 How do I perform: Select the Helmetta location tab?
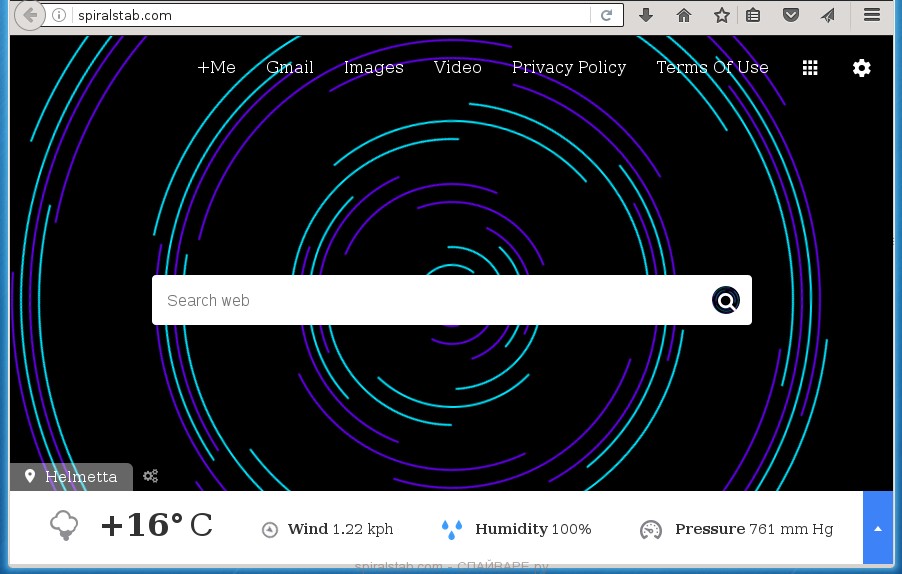pos(71,476)
